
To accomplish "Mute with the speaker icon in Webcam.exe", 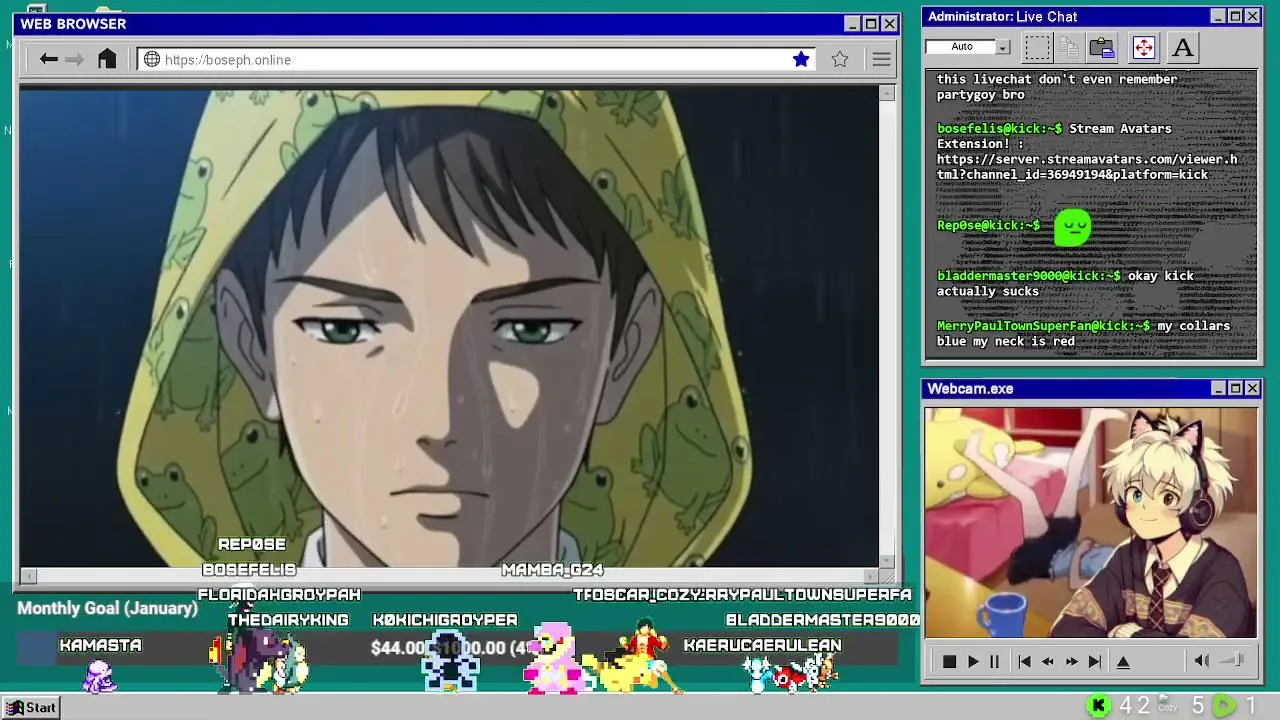I will click(1201, 660).
